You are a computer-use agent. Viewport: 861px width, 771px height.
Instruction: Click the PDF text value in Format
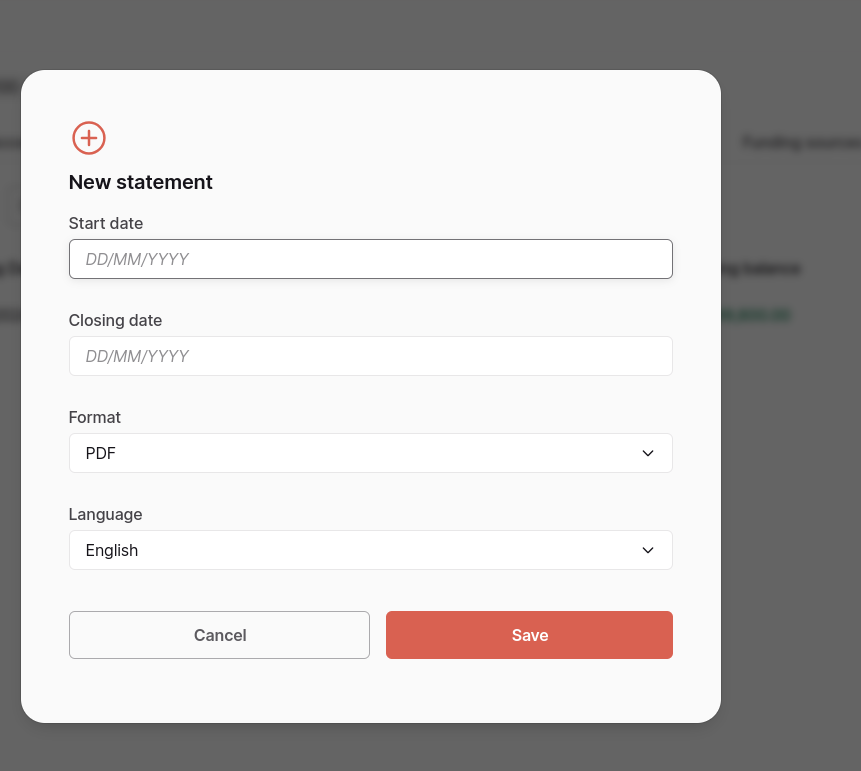tap(100, 453)
